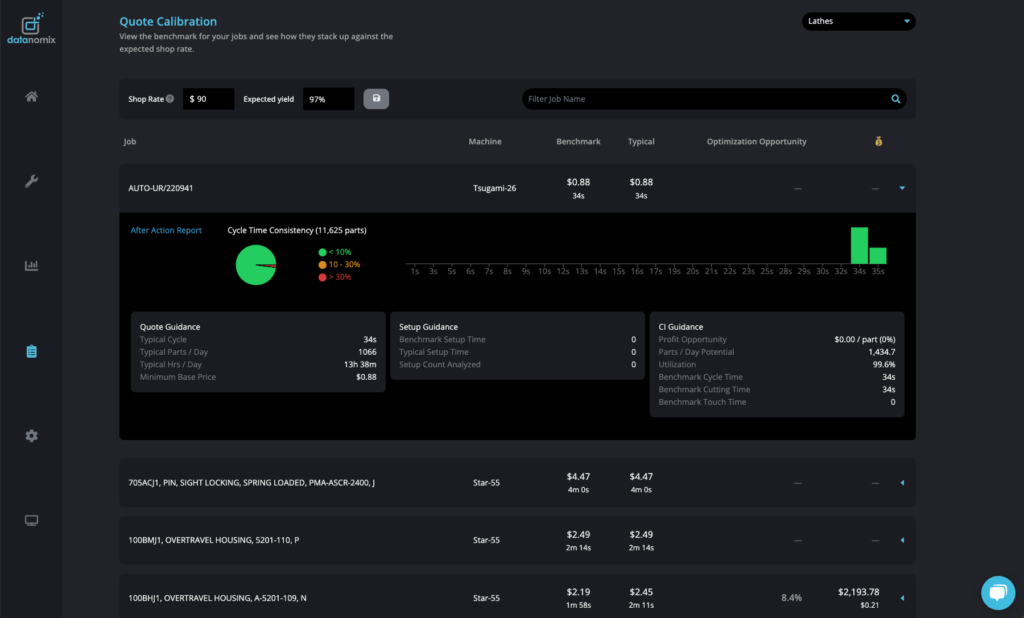1024x618 pixels.
Task: Open the Home page from the sidebar
Action: [x=31, y=96]
